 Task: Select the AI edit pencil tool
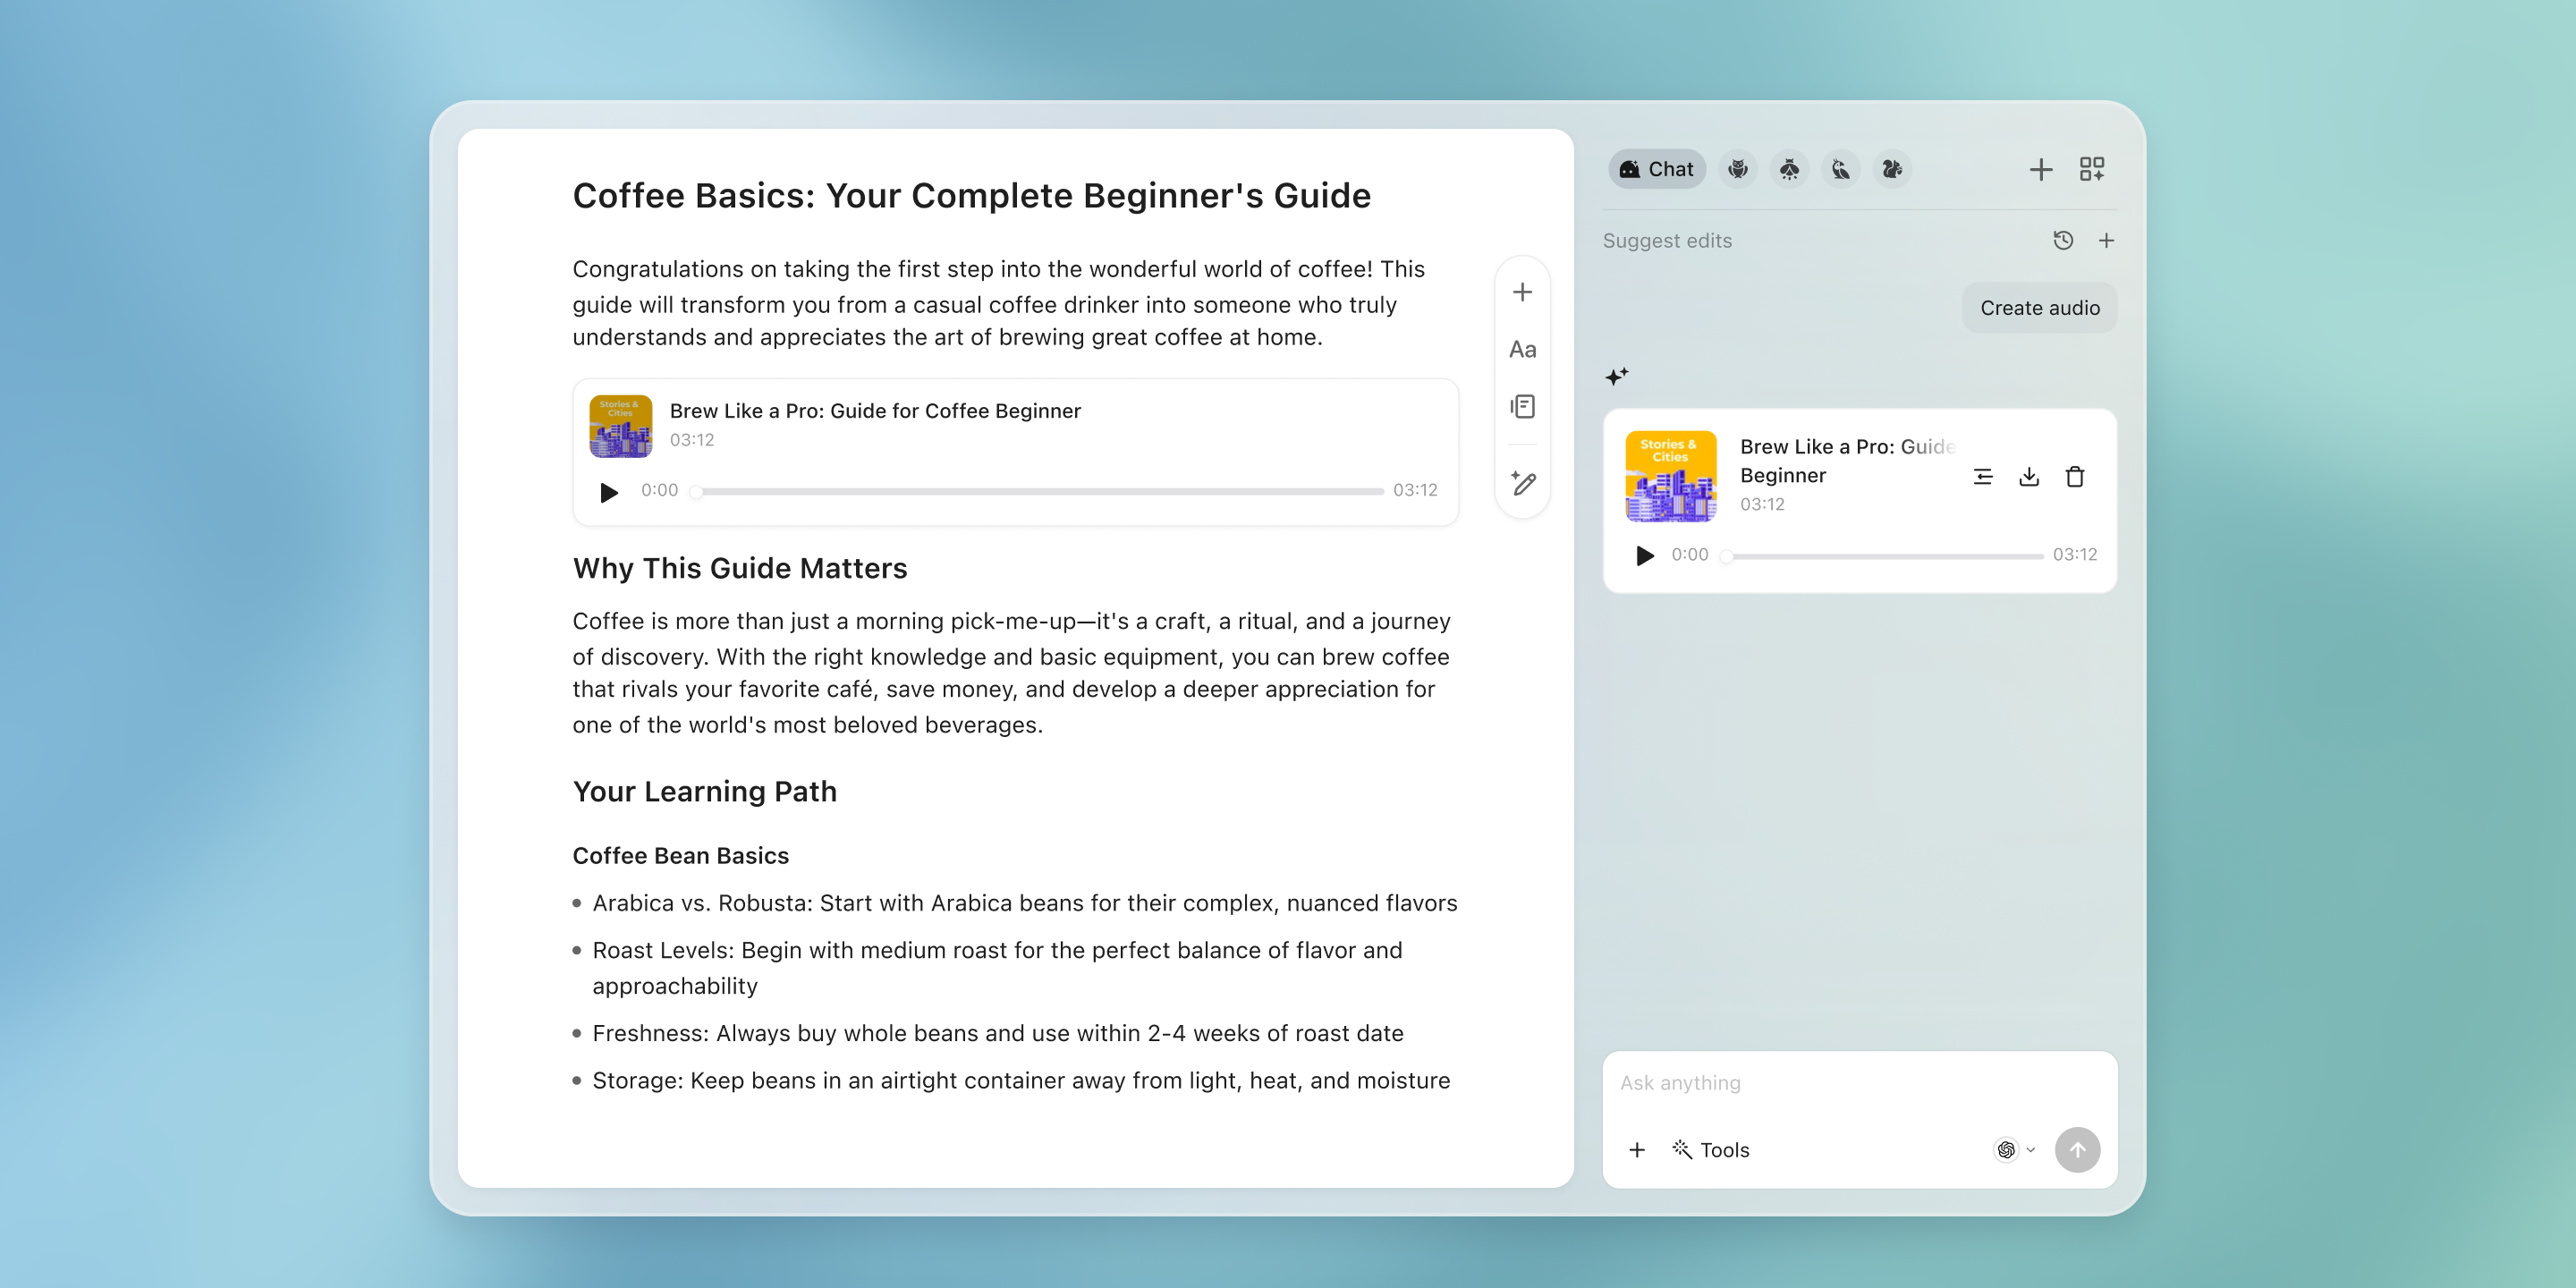[x=1522, y=484]
